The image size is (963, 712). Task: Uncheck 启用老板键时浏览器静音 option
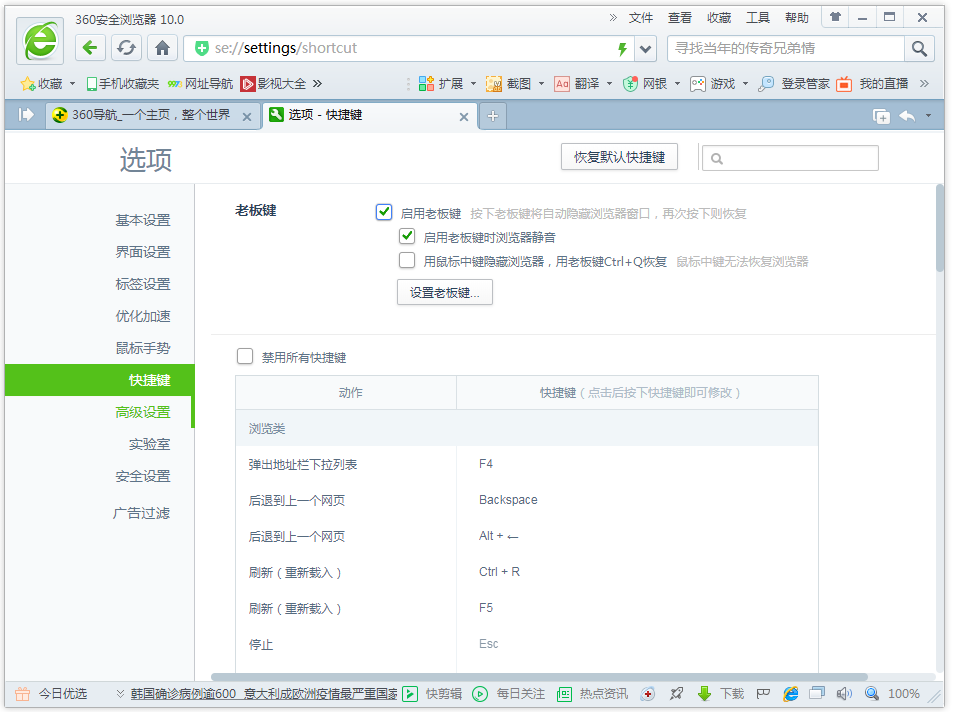click(407, 237)
